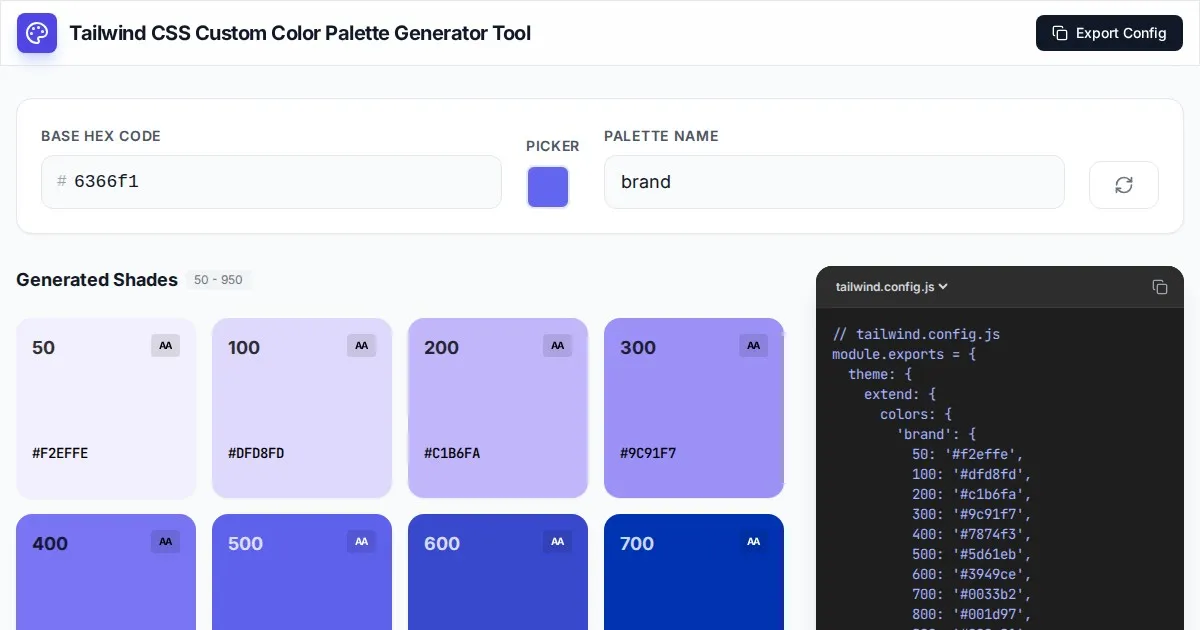
Task: Click the AA badge on shade 100
Action: pyautogui.click(x=362, y=346)
